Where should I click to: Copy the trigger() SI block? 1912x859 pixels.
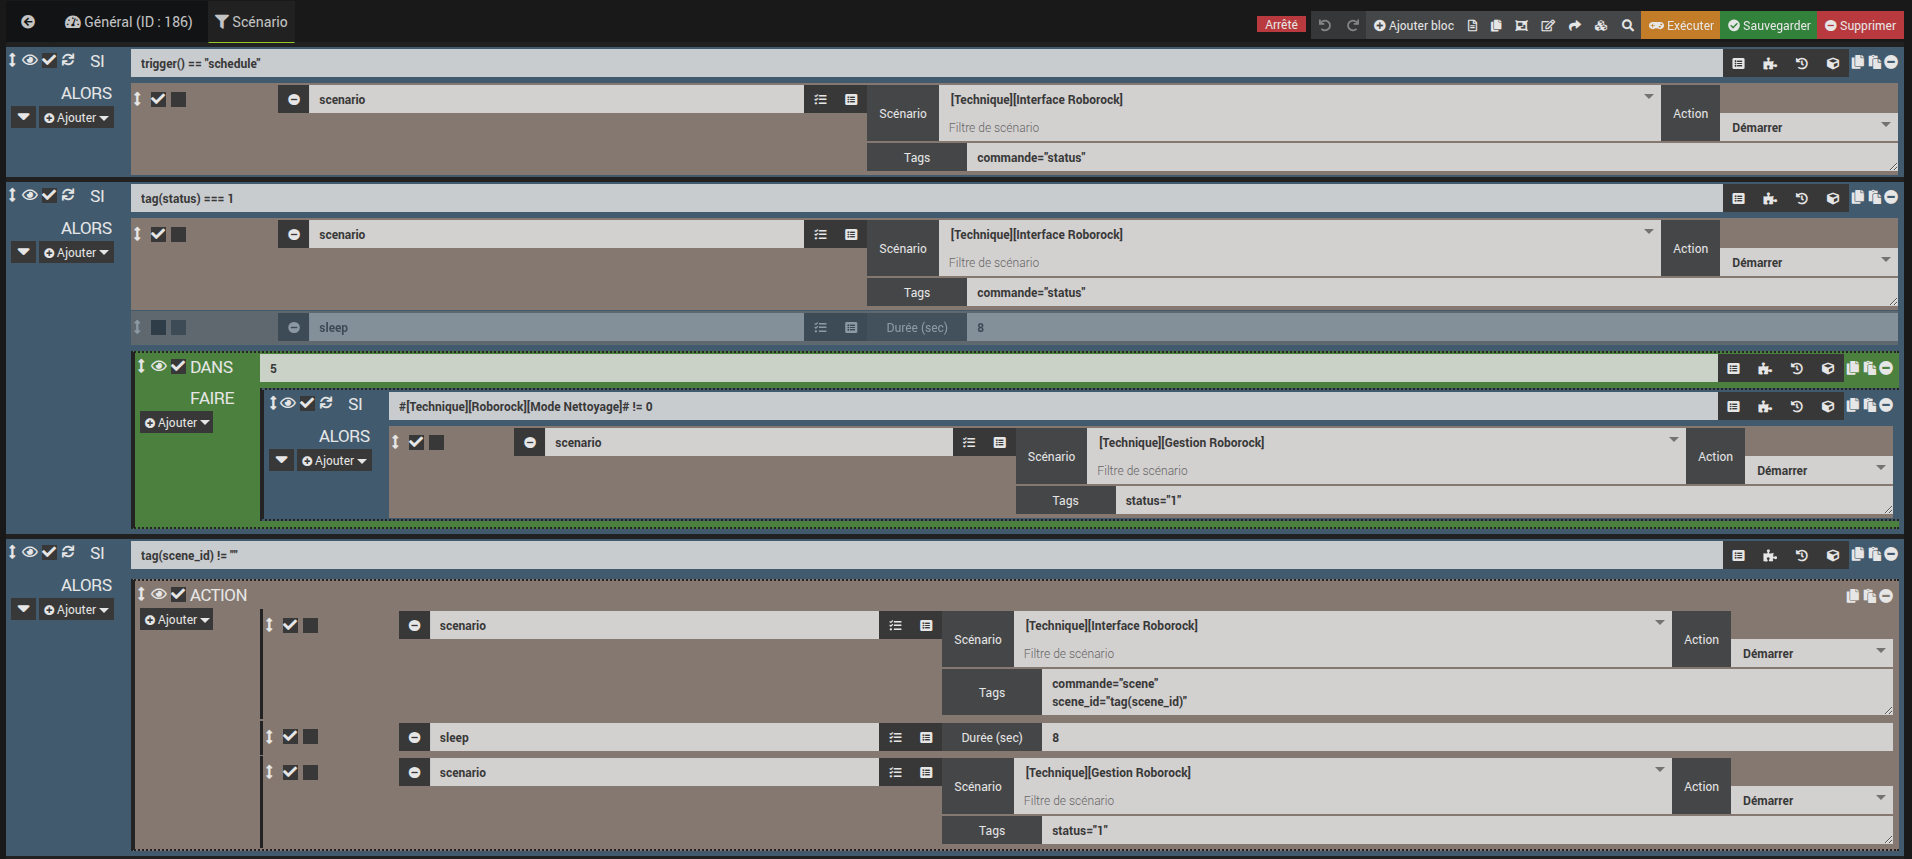click(1858, 62)
